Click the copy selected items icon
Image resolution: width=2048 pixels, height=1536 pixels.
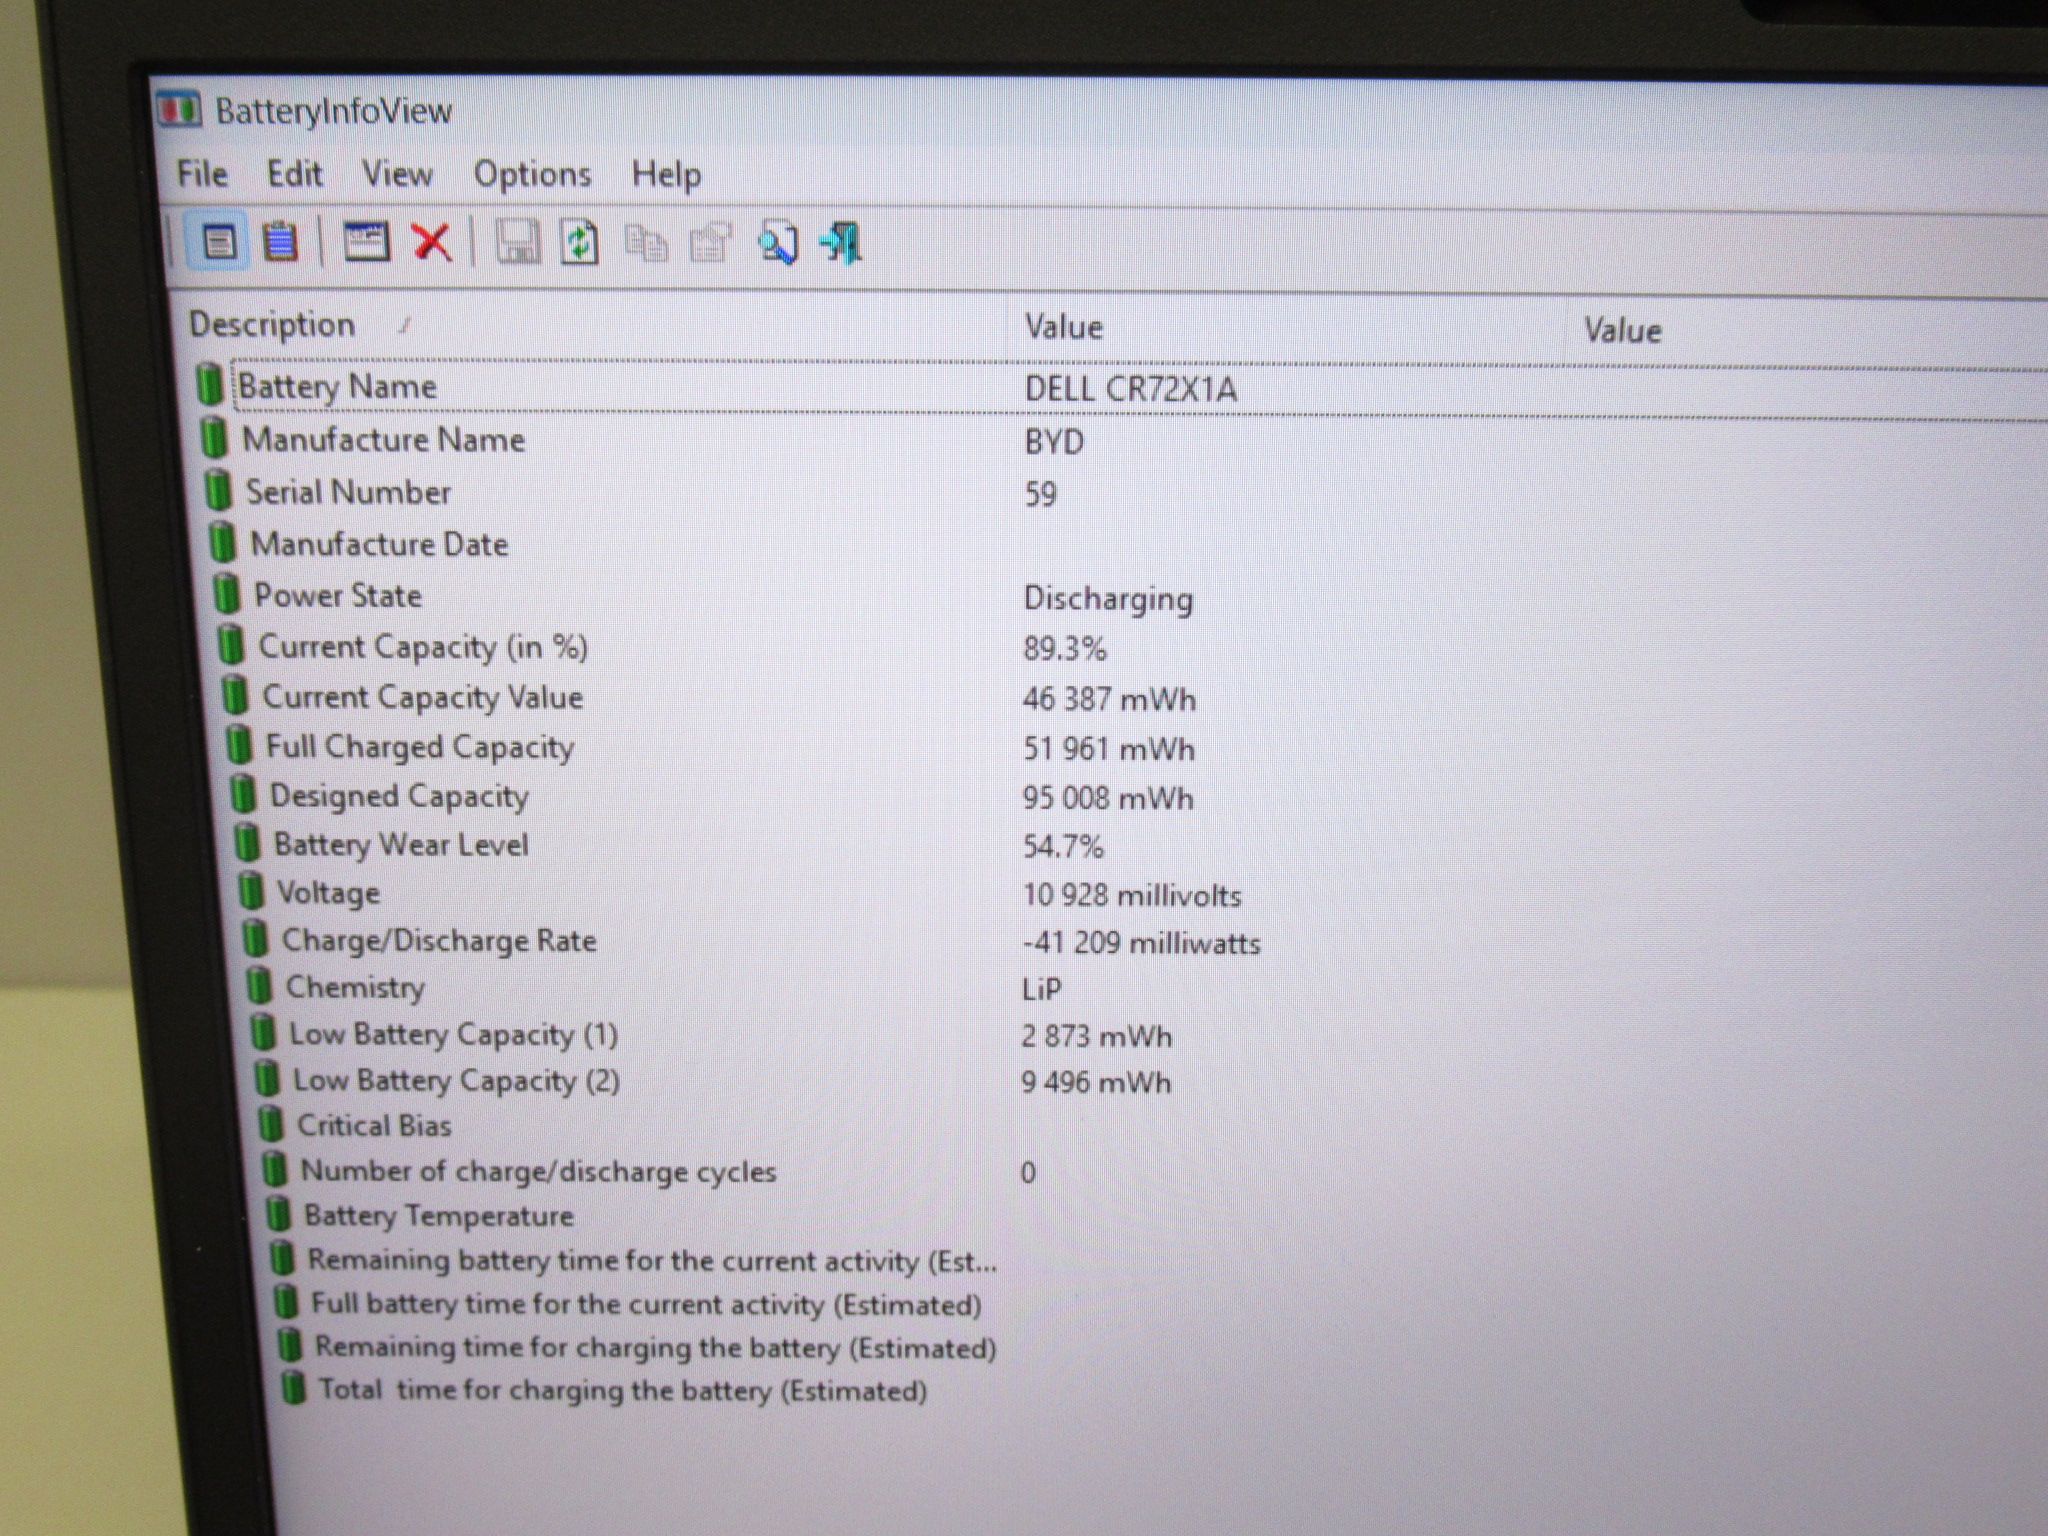(646, 244)
